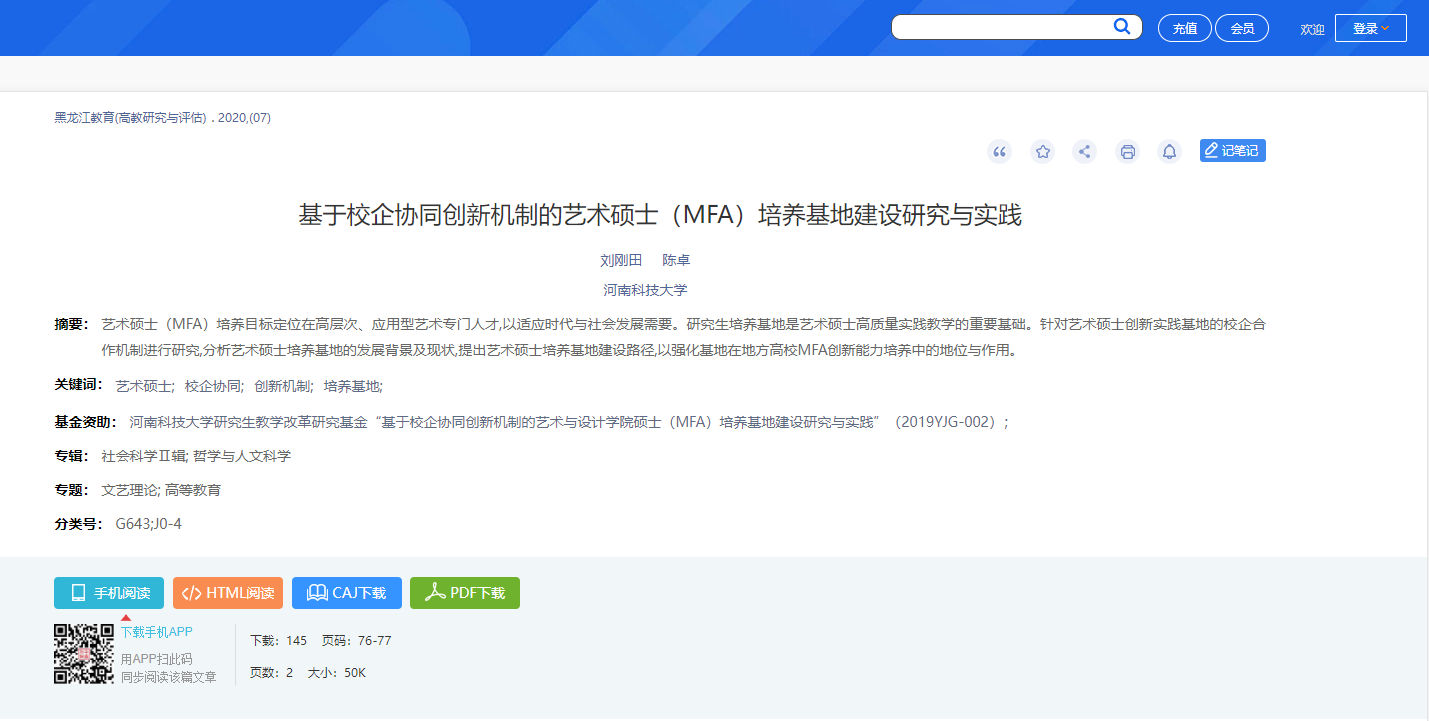Click the page count 页数:2
The image size is (1429, 721).
tap(271, 673)
